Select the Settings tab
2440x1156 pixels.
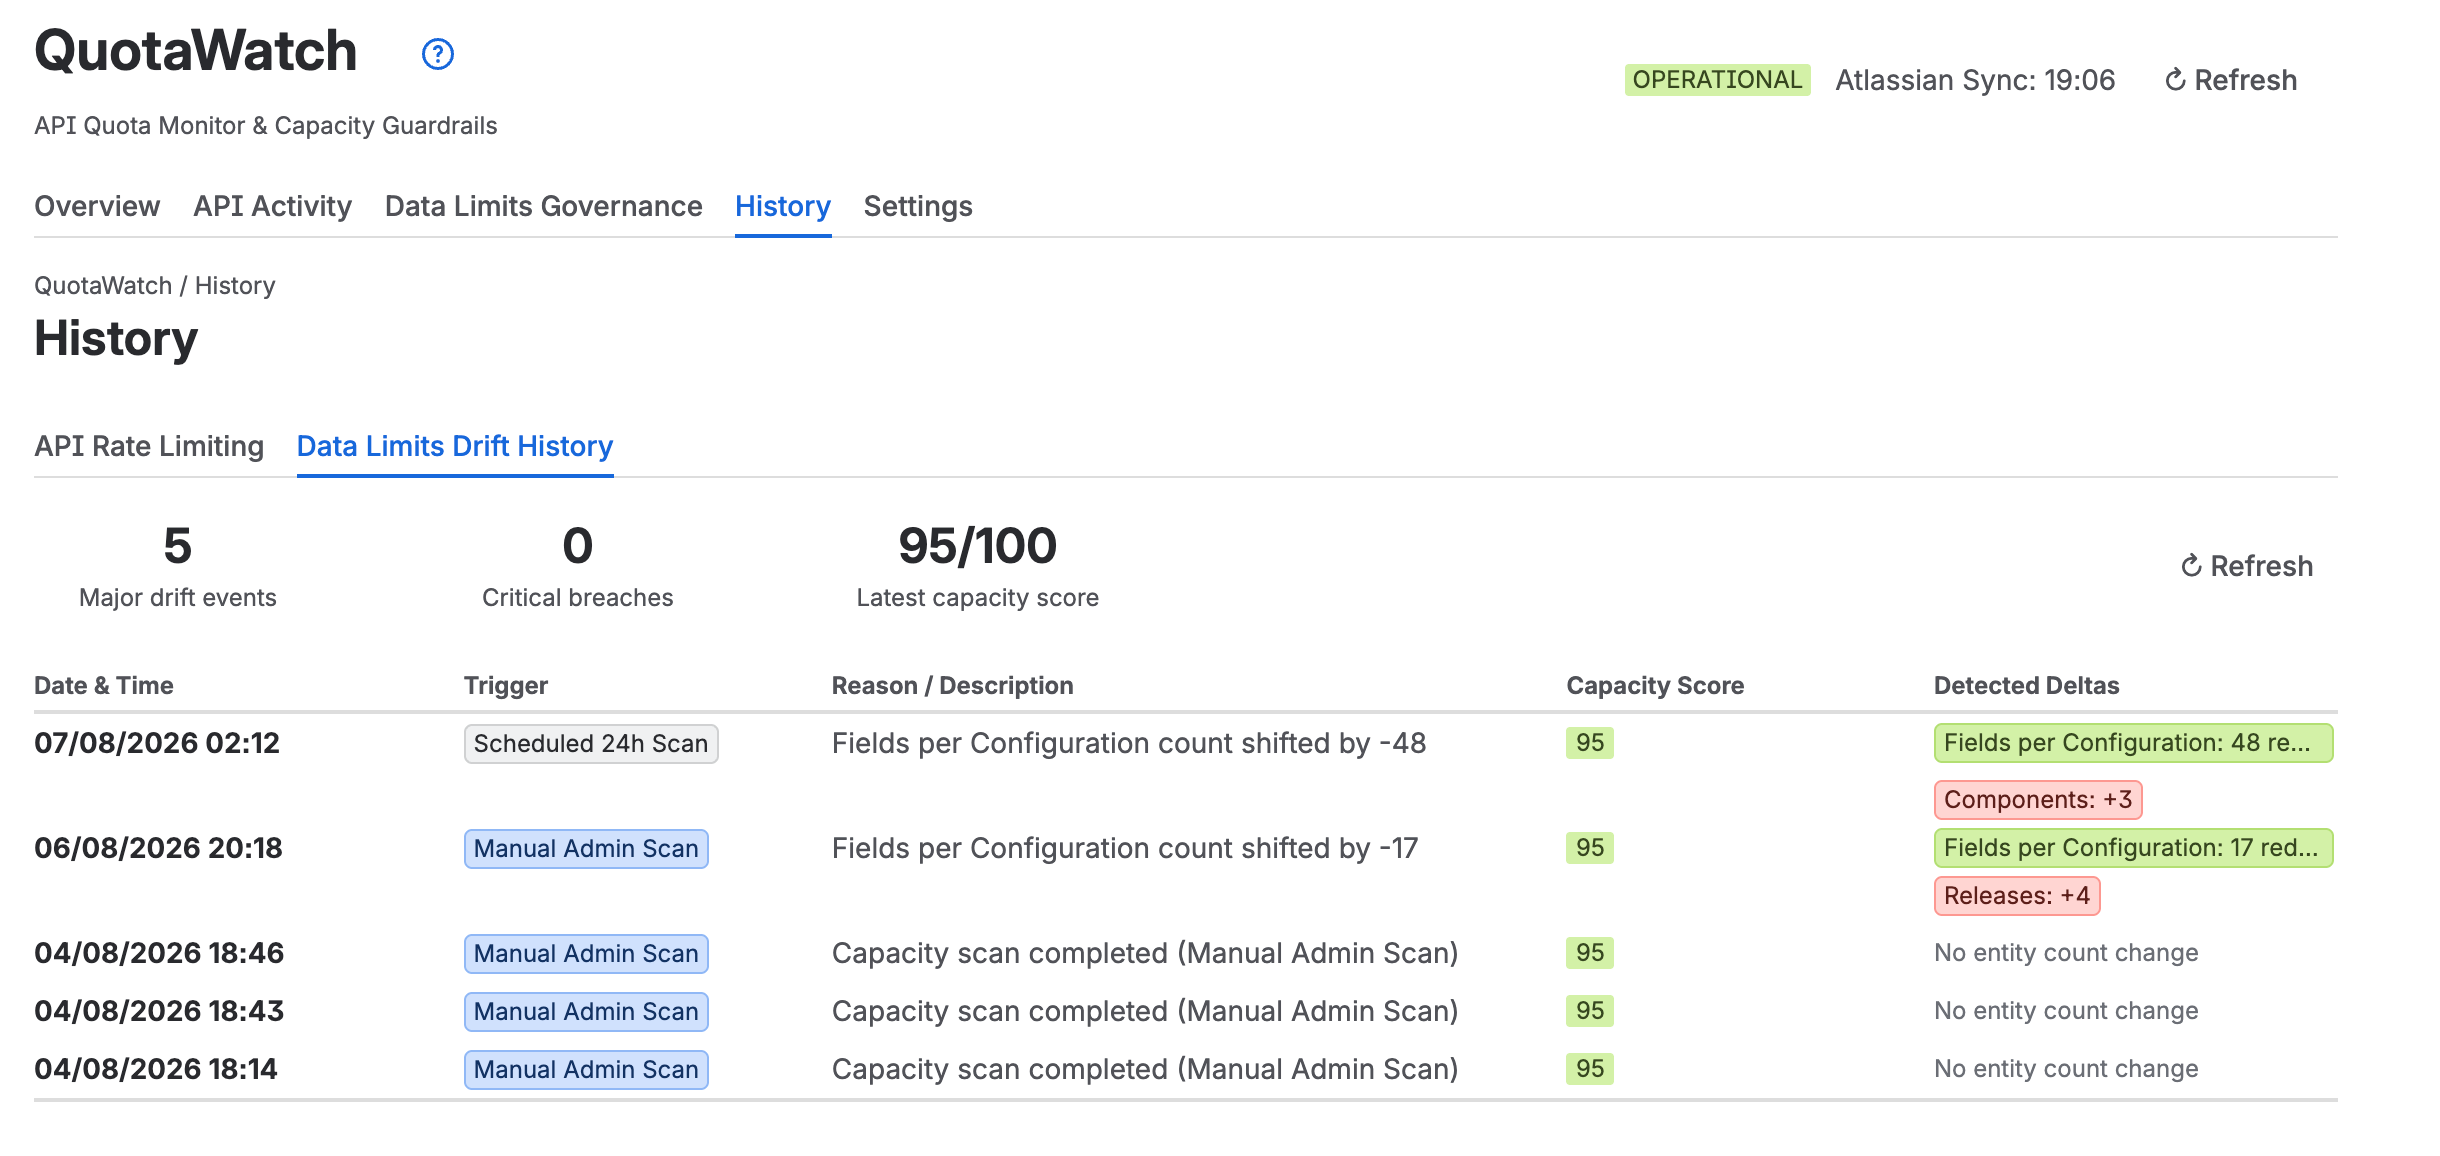pyautogui.click(x=918, y=206)
